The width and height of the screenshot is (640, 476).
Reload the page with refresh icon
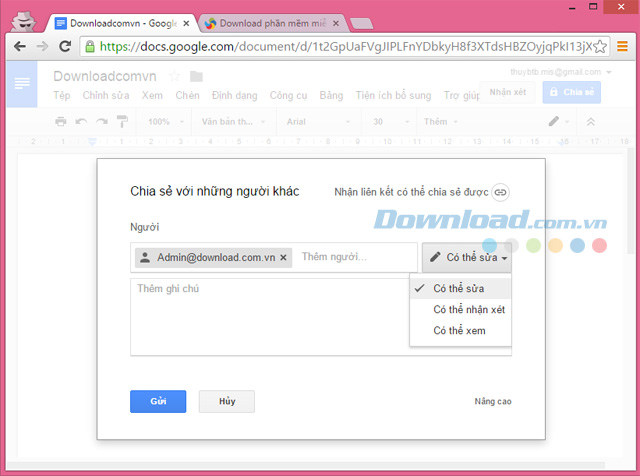[x=65, y=47]
